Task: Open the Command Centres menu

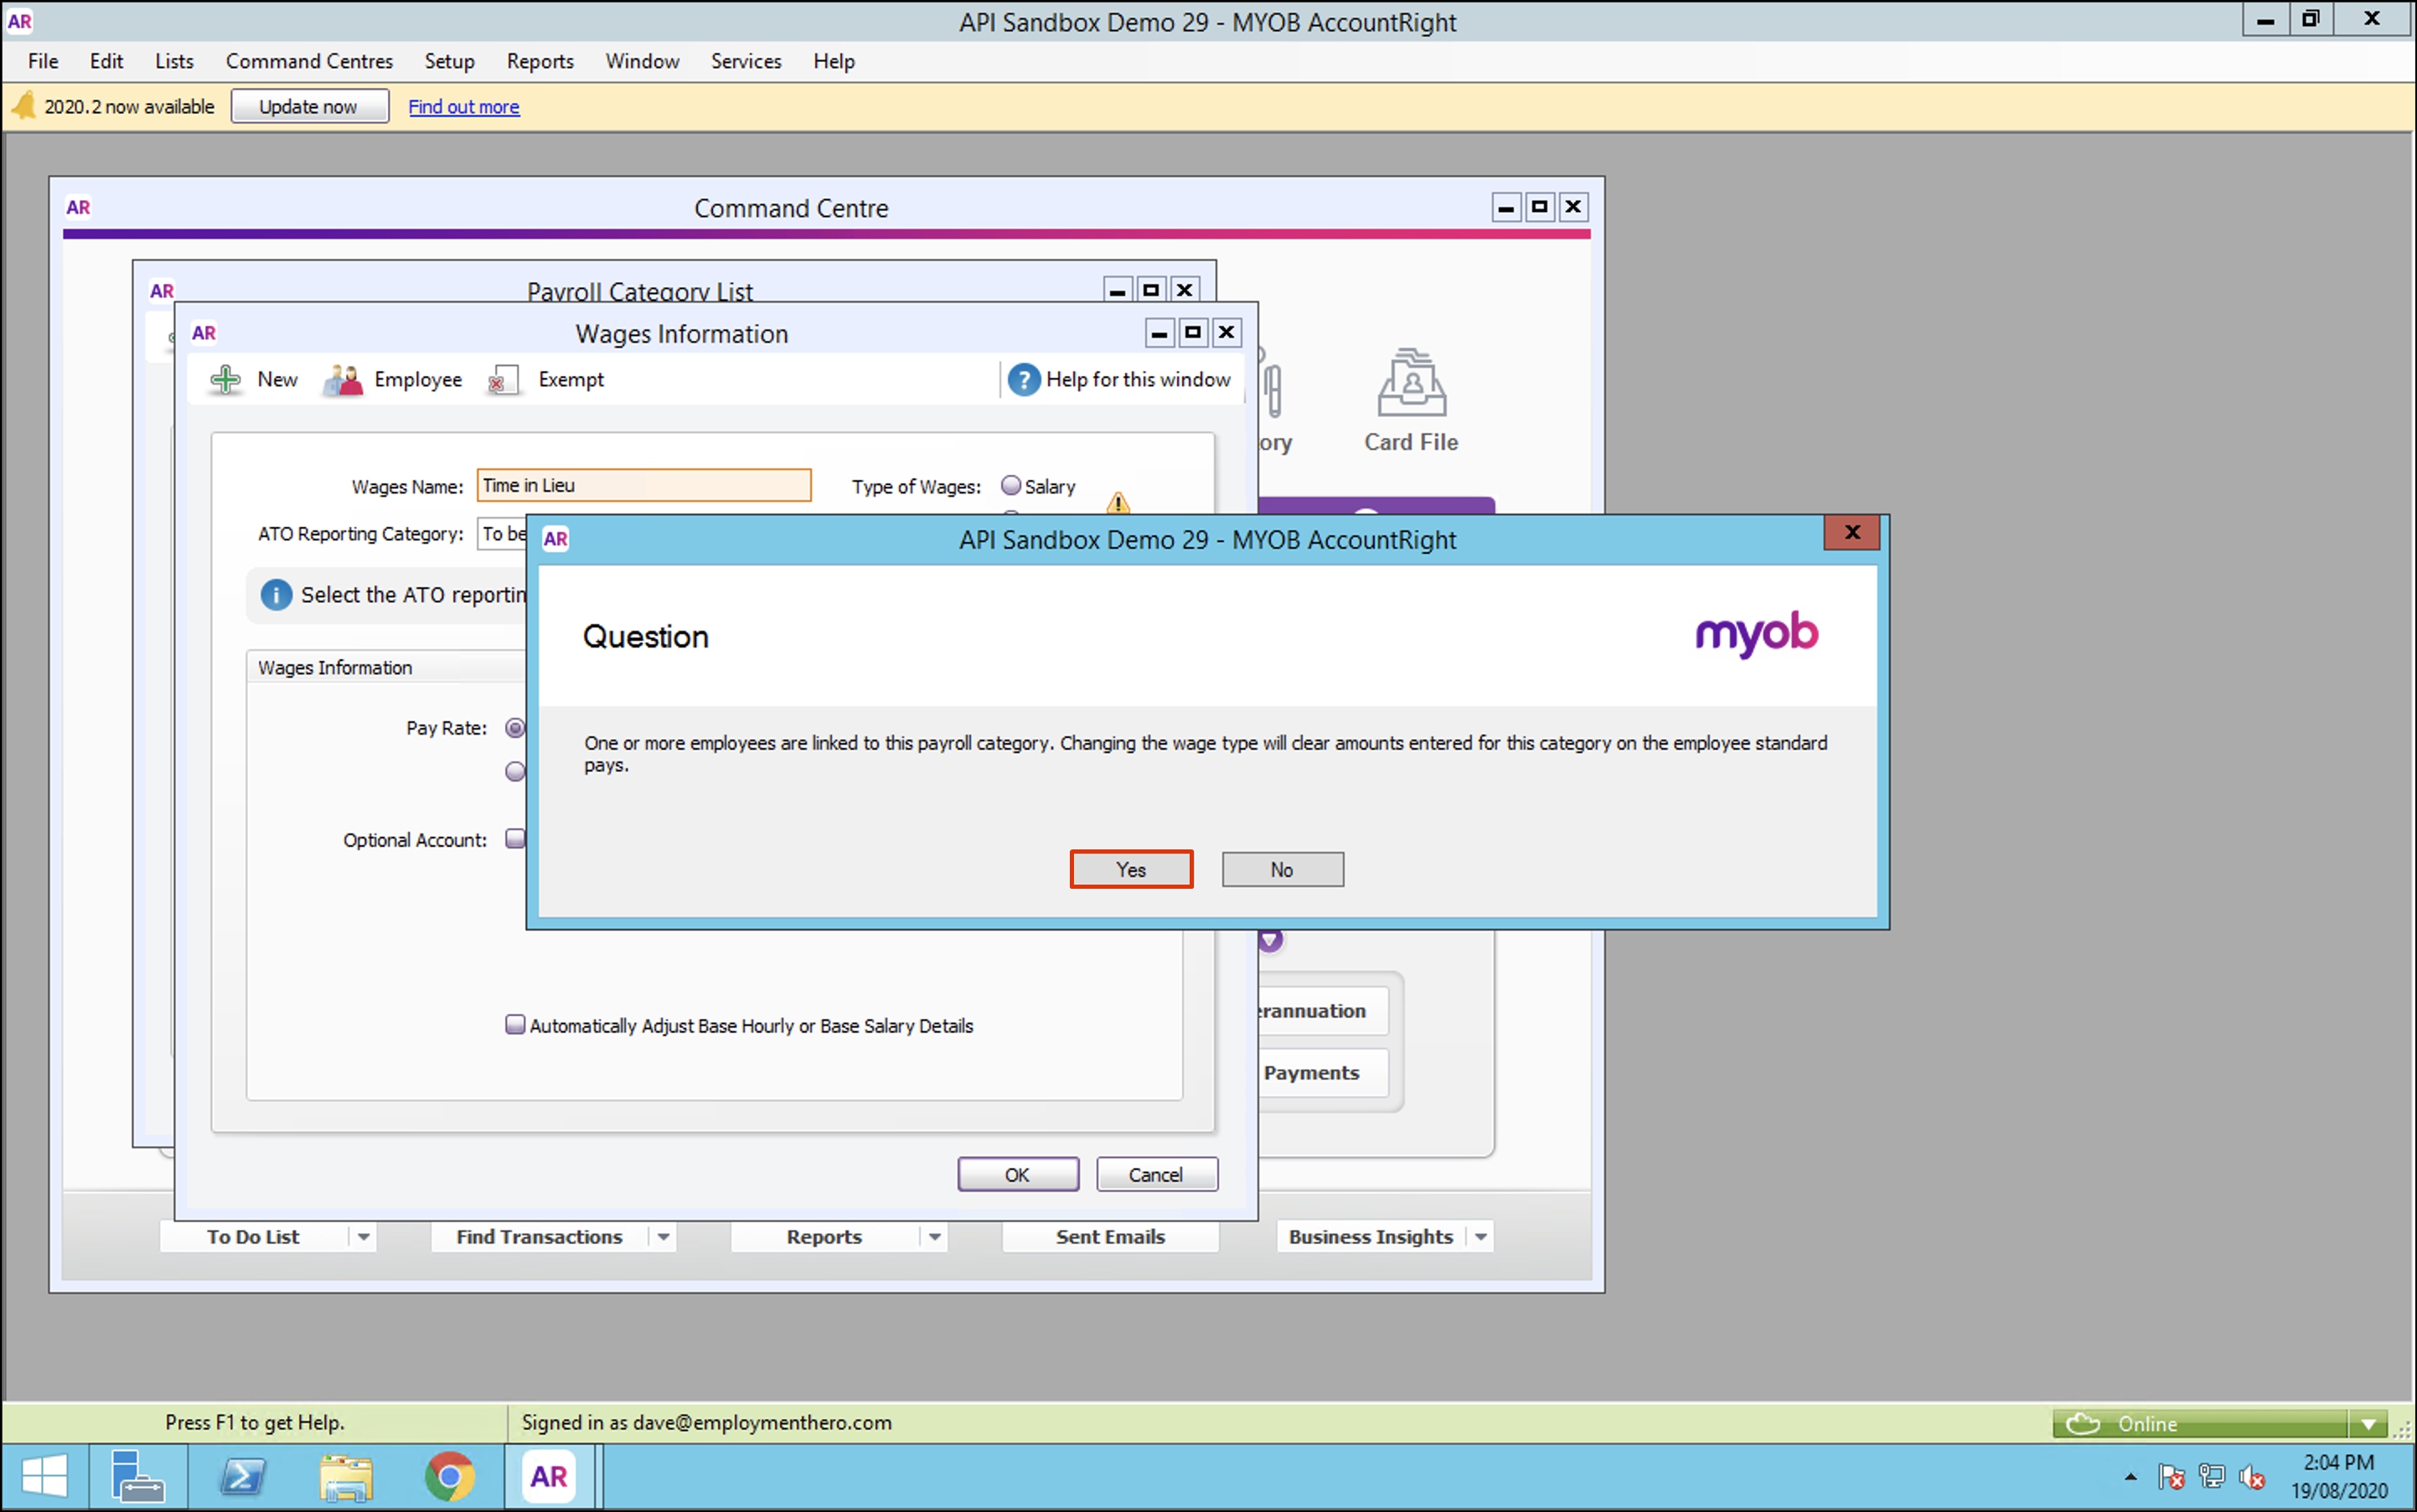Action: coord(309,61)
